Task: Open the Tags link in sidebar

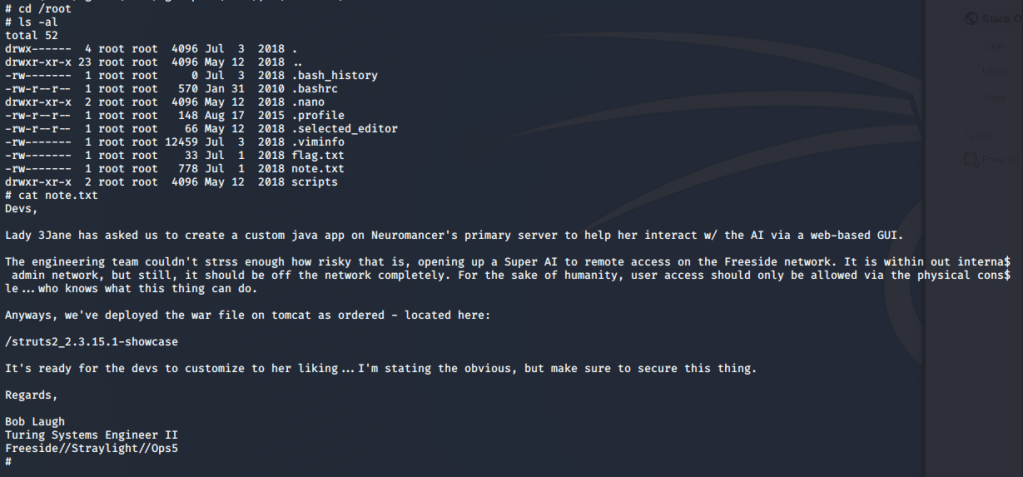Action: click(x=994, y=46)
